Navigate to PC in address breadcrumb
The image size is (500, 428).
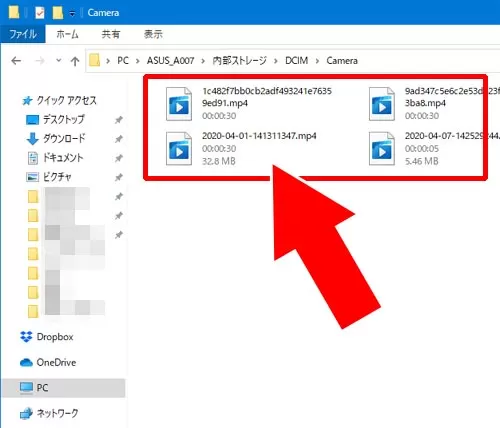pyautogui.click(x=123, y=61)
